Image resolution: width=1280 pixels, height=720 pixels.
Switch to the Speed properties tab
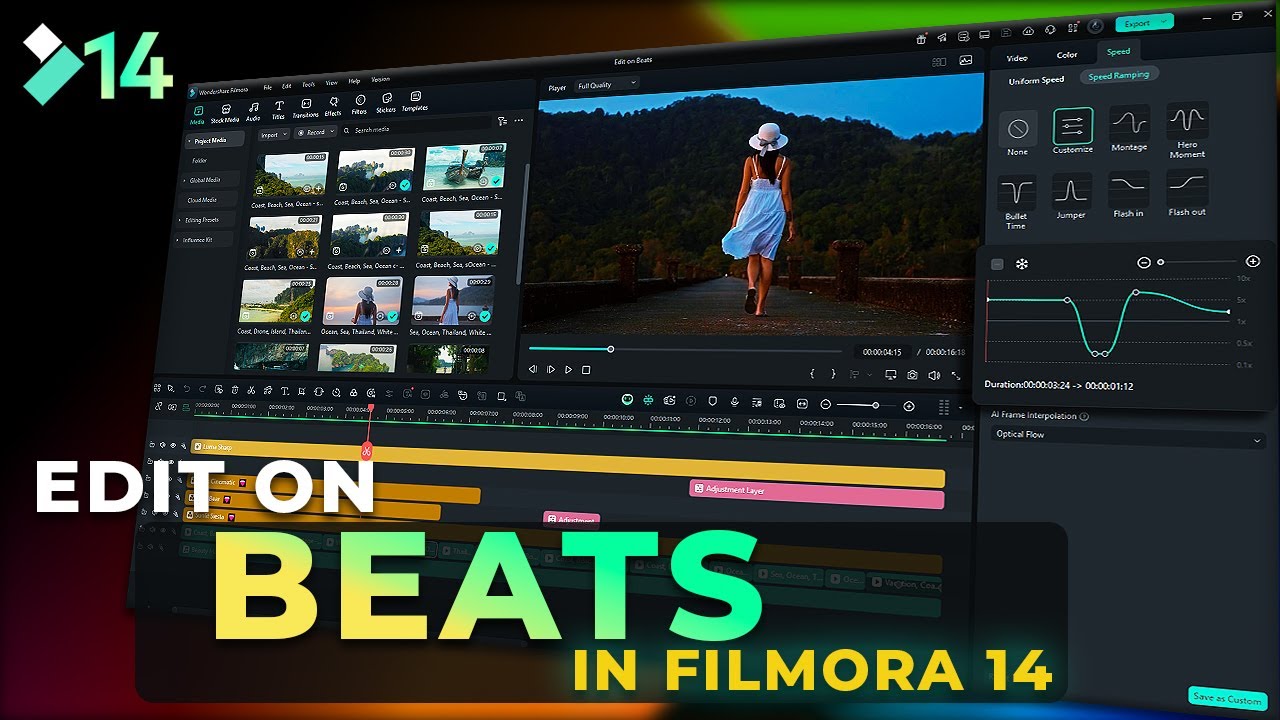tap(1118, 51)
